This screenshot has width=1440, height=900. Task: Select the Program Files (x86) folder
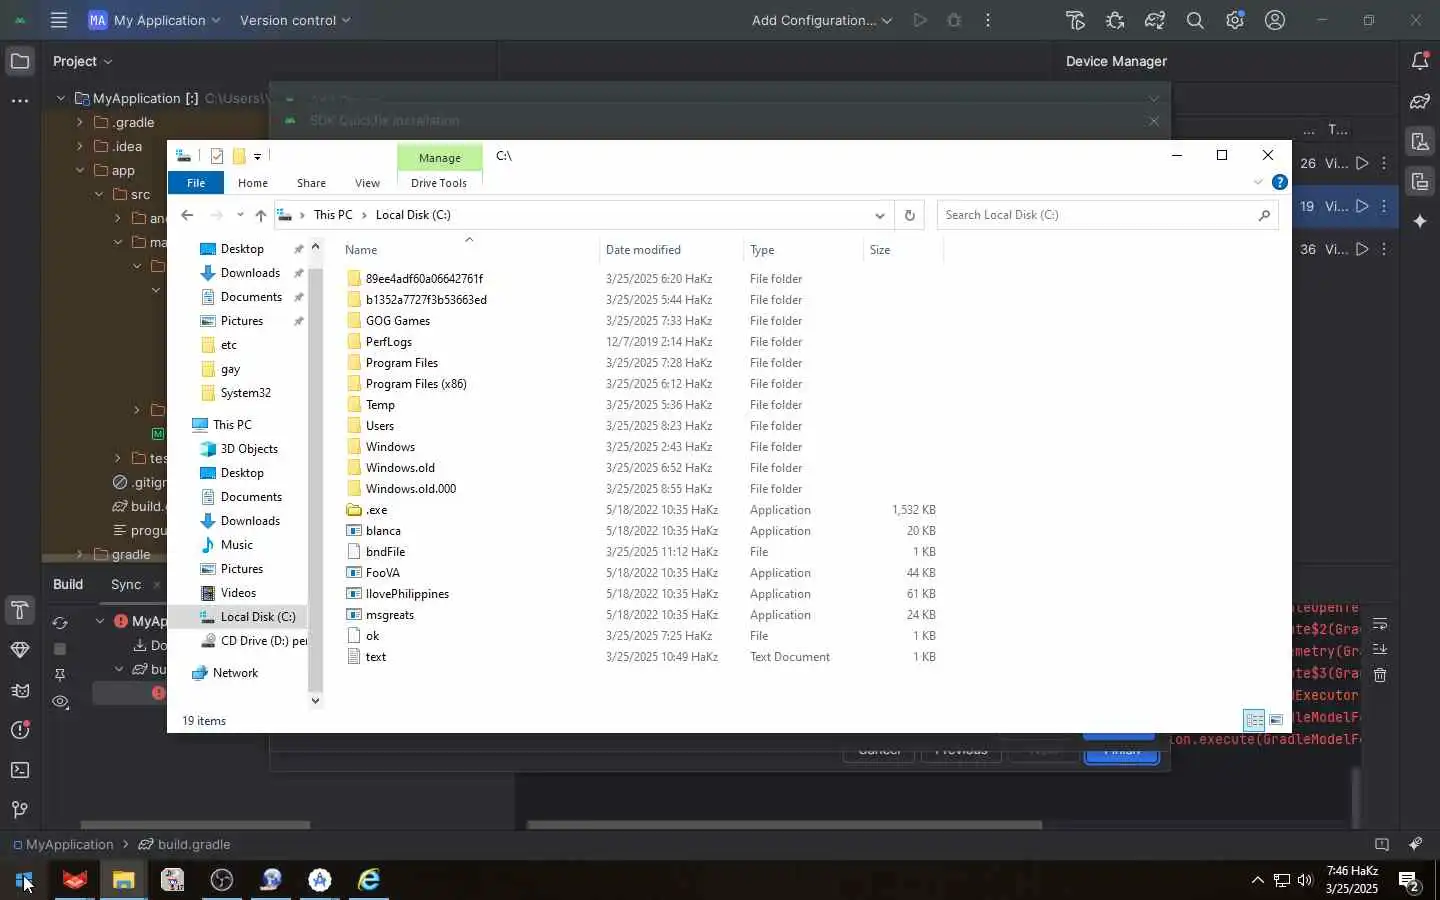(416, 384)
